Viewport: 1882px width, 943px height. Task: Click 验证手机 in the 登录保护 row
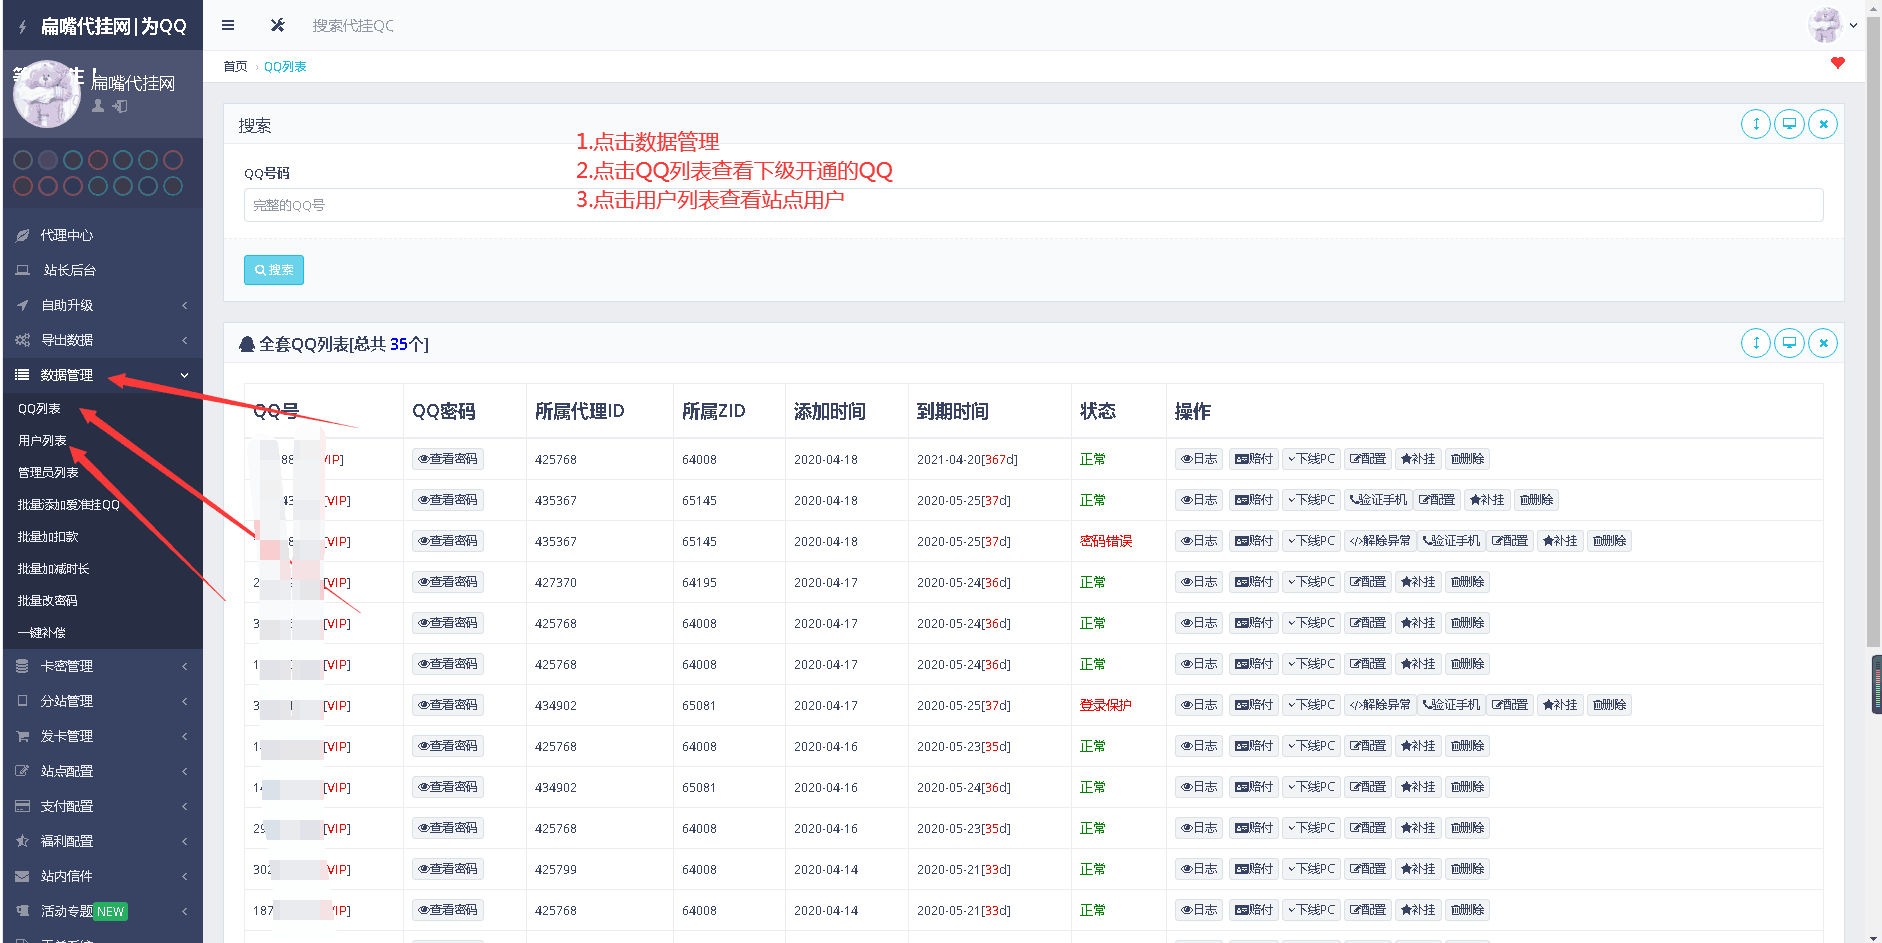(x=1451, y=705)
